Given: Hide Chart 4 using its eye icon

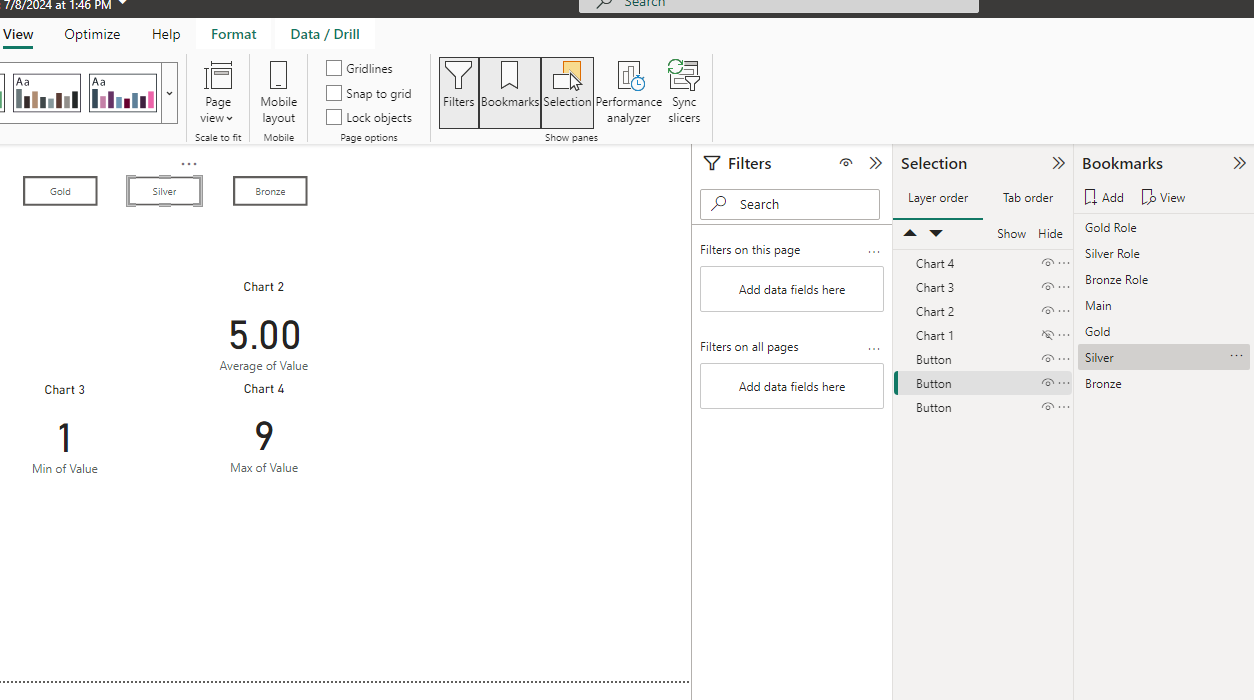Looking at the screenshot, I should [x=1048, y=263].
